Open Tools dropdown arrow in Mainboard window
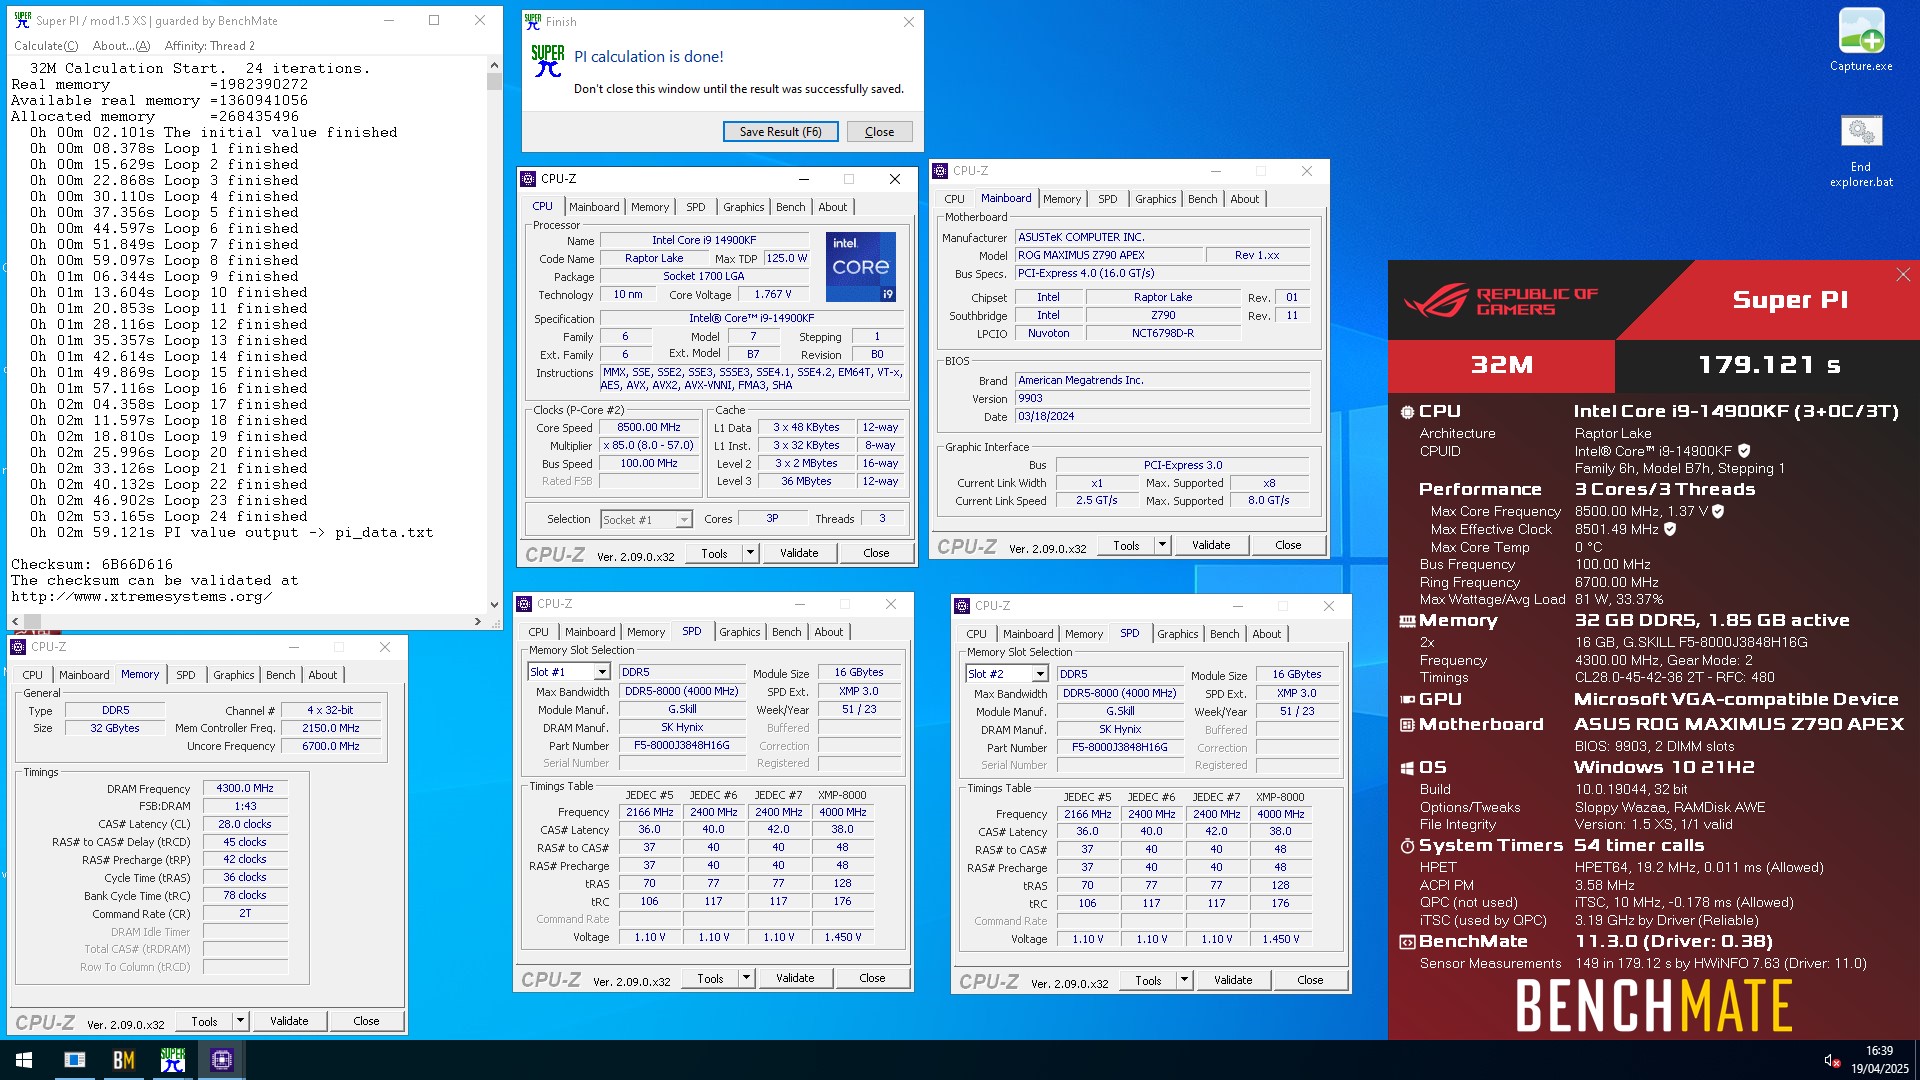The image size is (1920, 1080). [x=1162, y=545]
